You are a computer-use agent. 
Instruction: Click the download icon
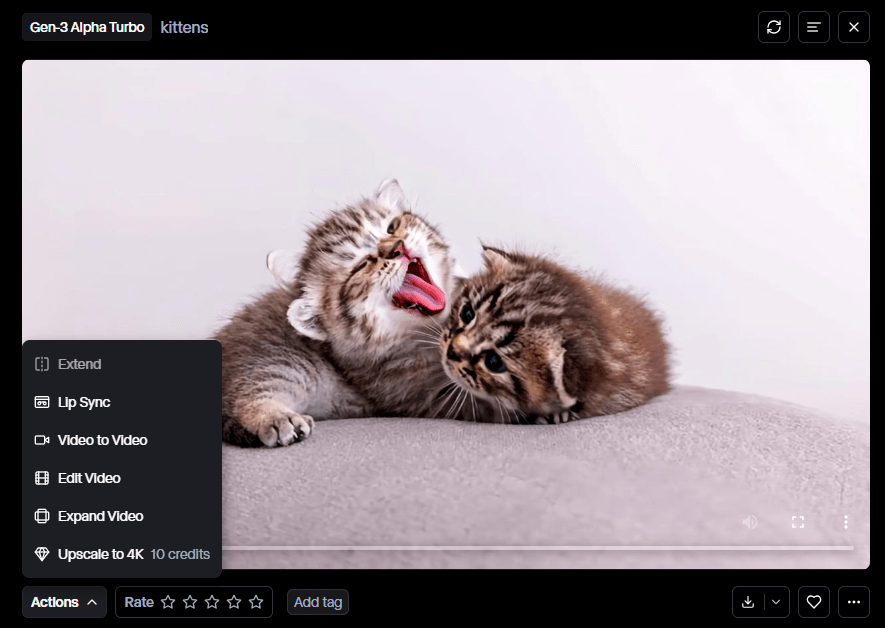pos(748,602)
